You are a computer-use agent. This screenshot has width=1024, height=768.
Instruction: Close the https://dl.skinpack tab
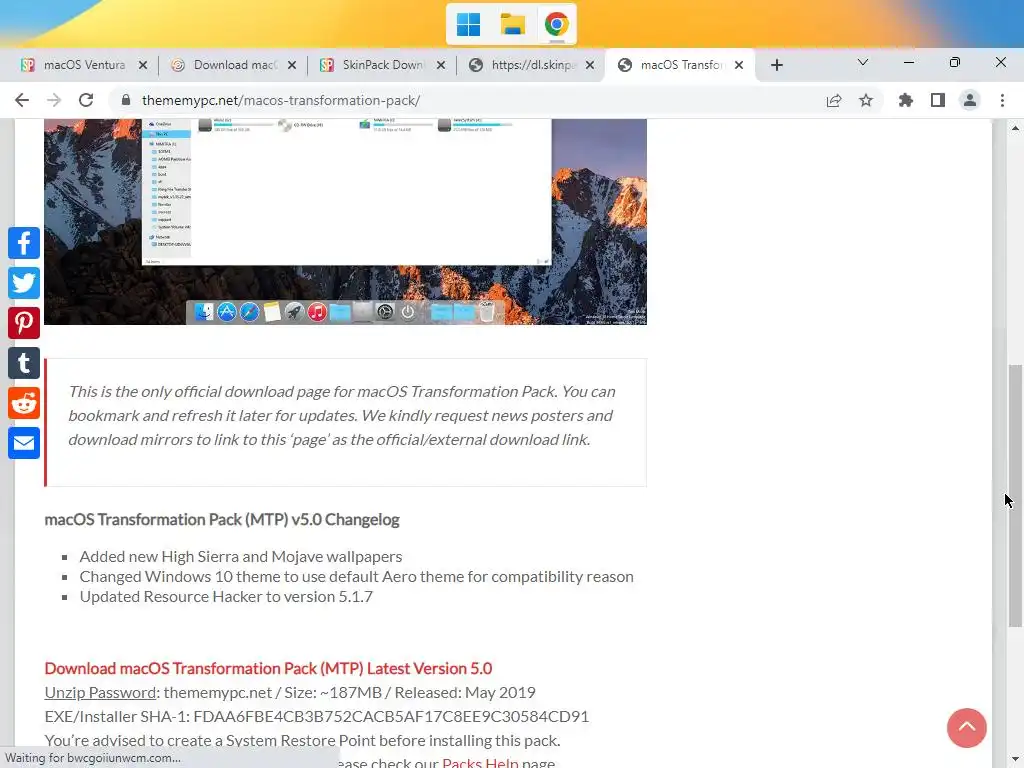[590, 65]
